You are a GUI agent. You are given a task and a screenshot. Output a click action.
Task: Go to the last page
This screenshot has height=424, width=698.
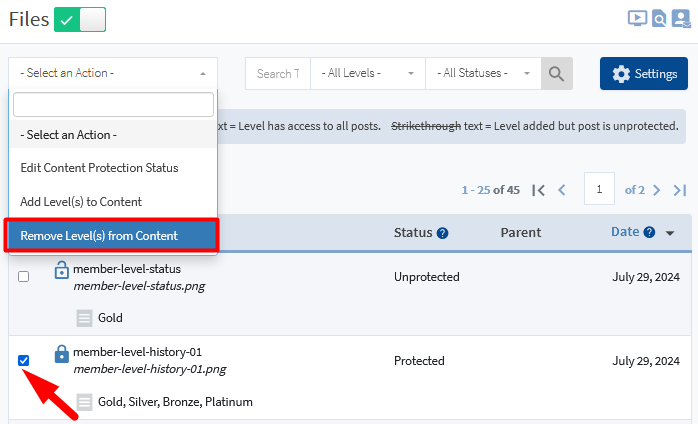(680, 190)
